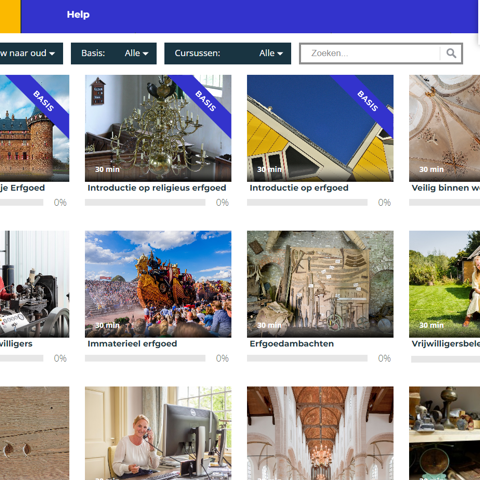
Task: Open the Immaterieel erfgoed parade thumbnail
Action: (158, 284)
